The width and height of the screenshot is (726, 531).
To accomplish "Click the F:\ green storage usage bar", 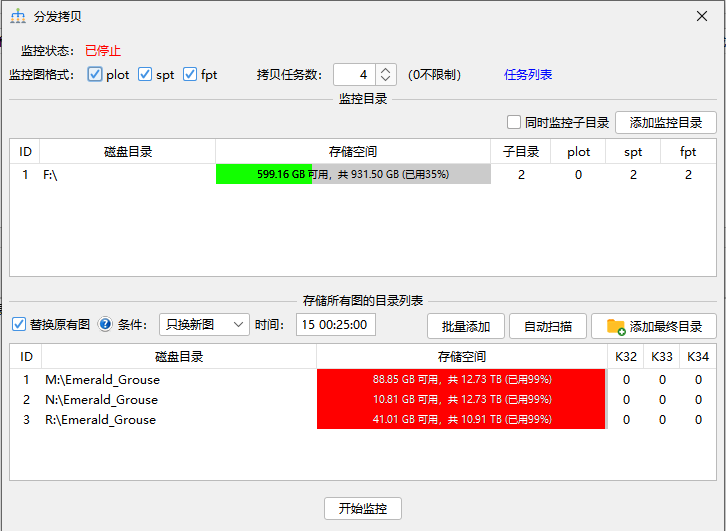I will pyautogui.click(x=264, y=174).
